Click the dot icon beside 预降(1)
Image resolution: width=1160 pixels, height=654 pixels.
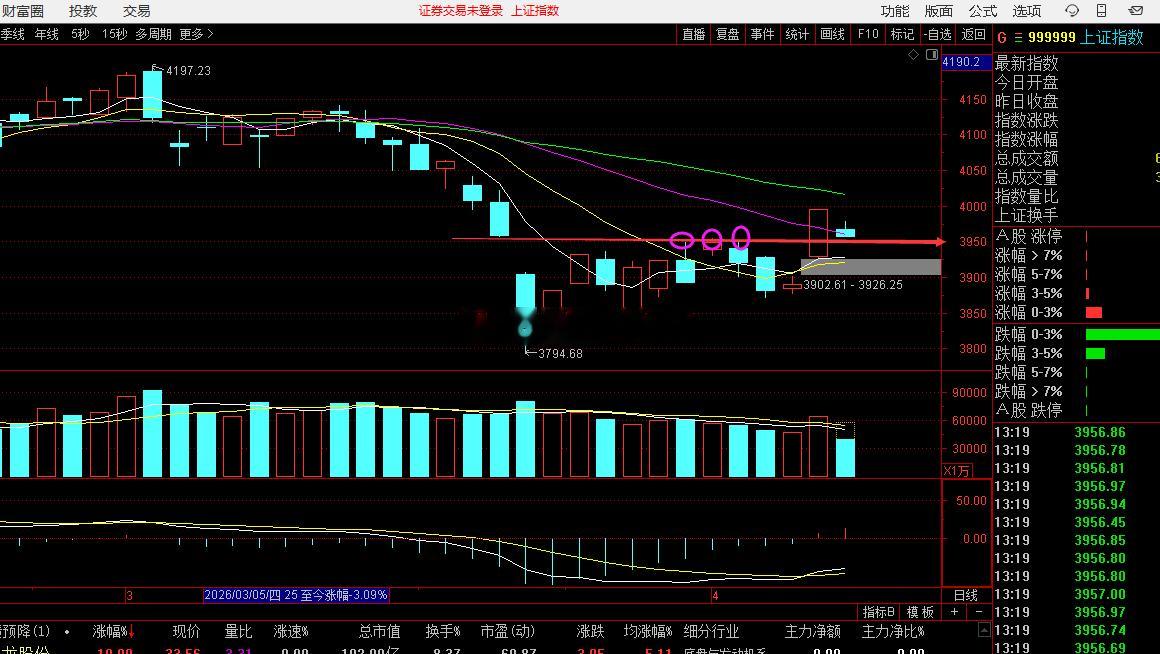point(67,632)
